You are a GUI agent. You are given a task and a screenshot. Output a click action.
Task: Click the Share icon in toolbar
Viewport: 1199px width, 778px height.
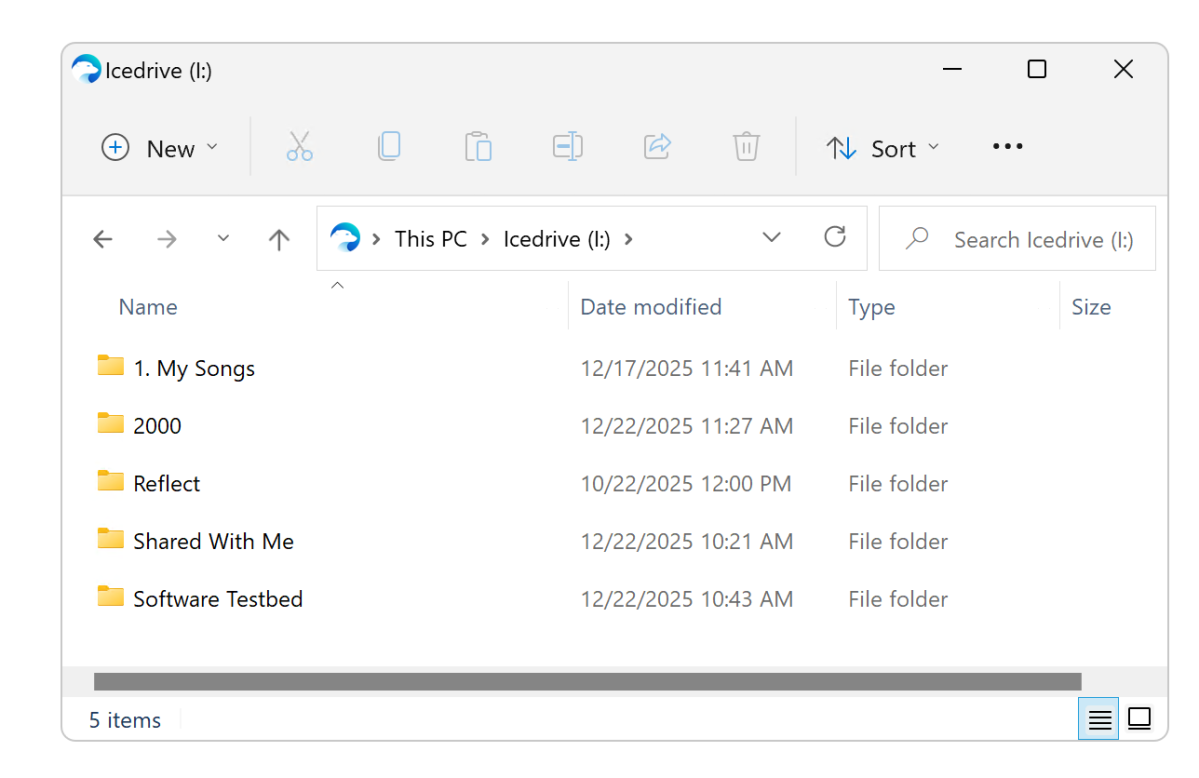tap(656, 147)
